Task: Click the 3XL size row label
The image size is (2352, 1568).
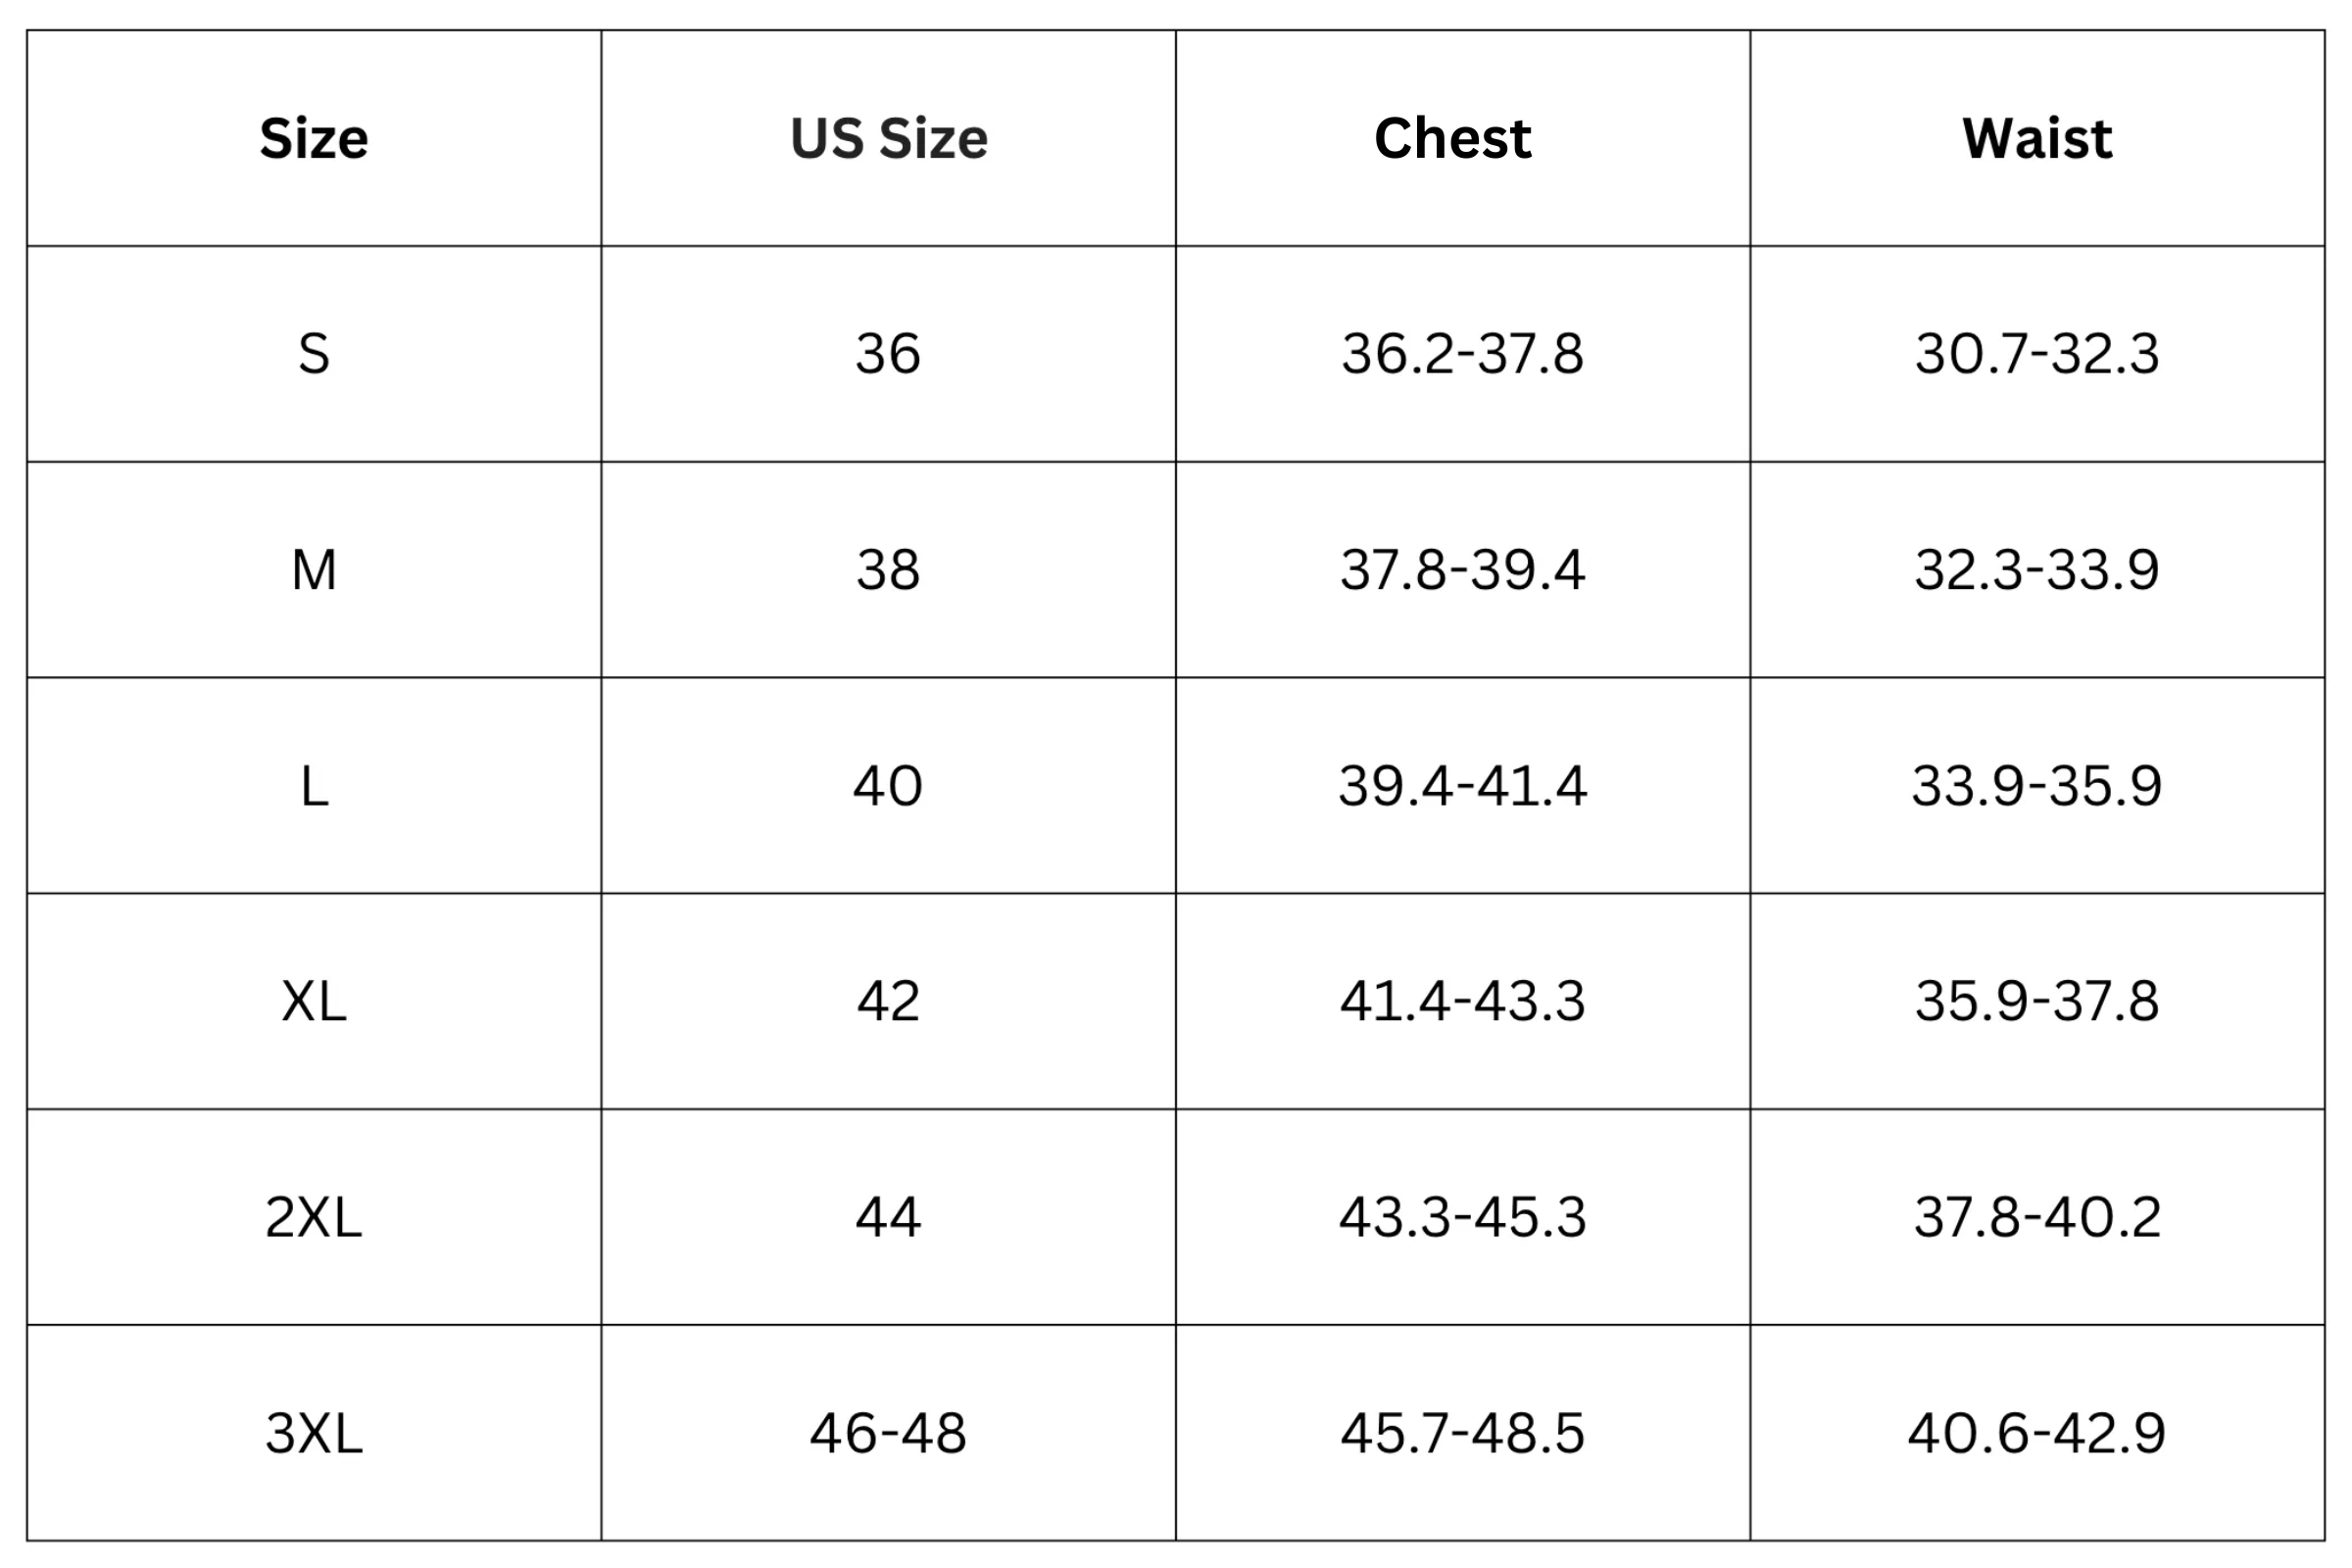Action: pyautogui.click(x=313, y=1433)
